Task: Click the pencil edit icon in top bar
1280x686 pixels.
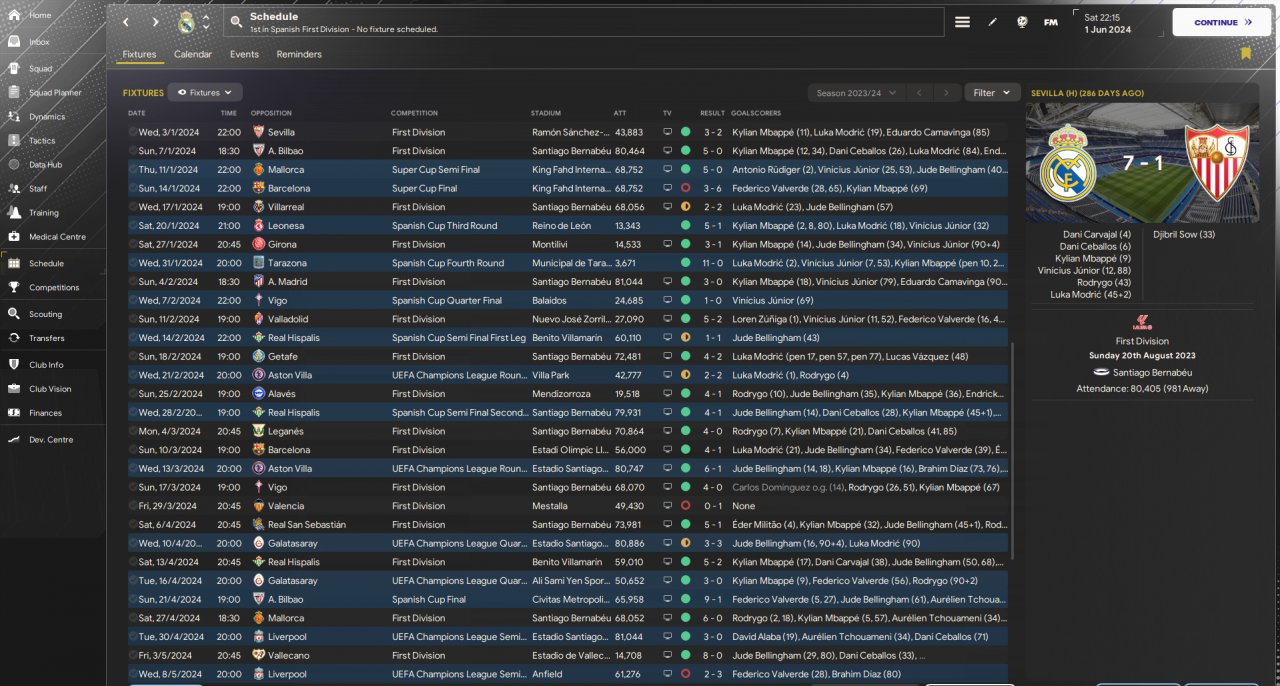Action: pos(992,22)
